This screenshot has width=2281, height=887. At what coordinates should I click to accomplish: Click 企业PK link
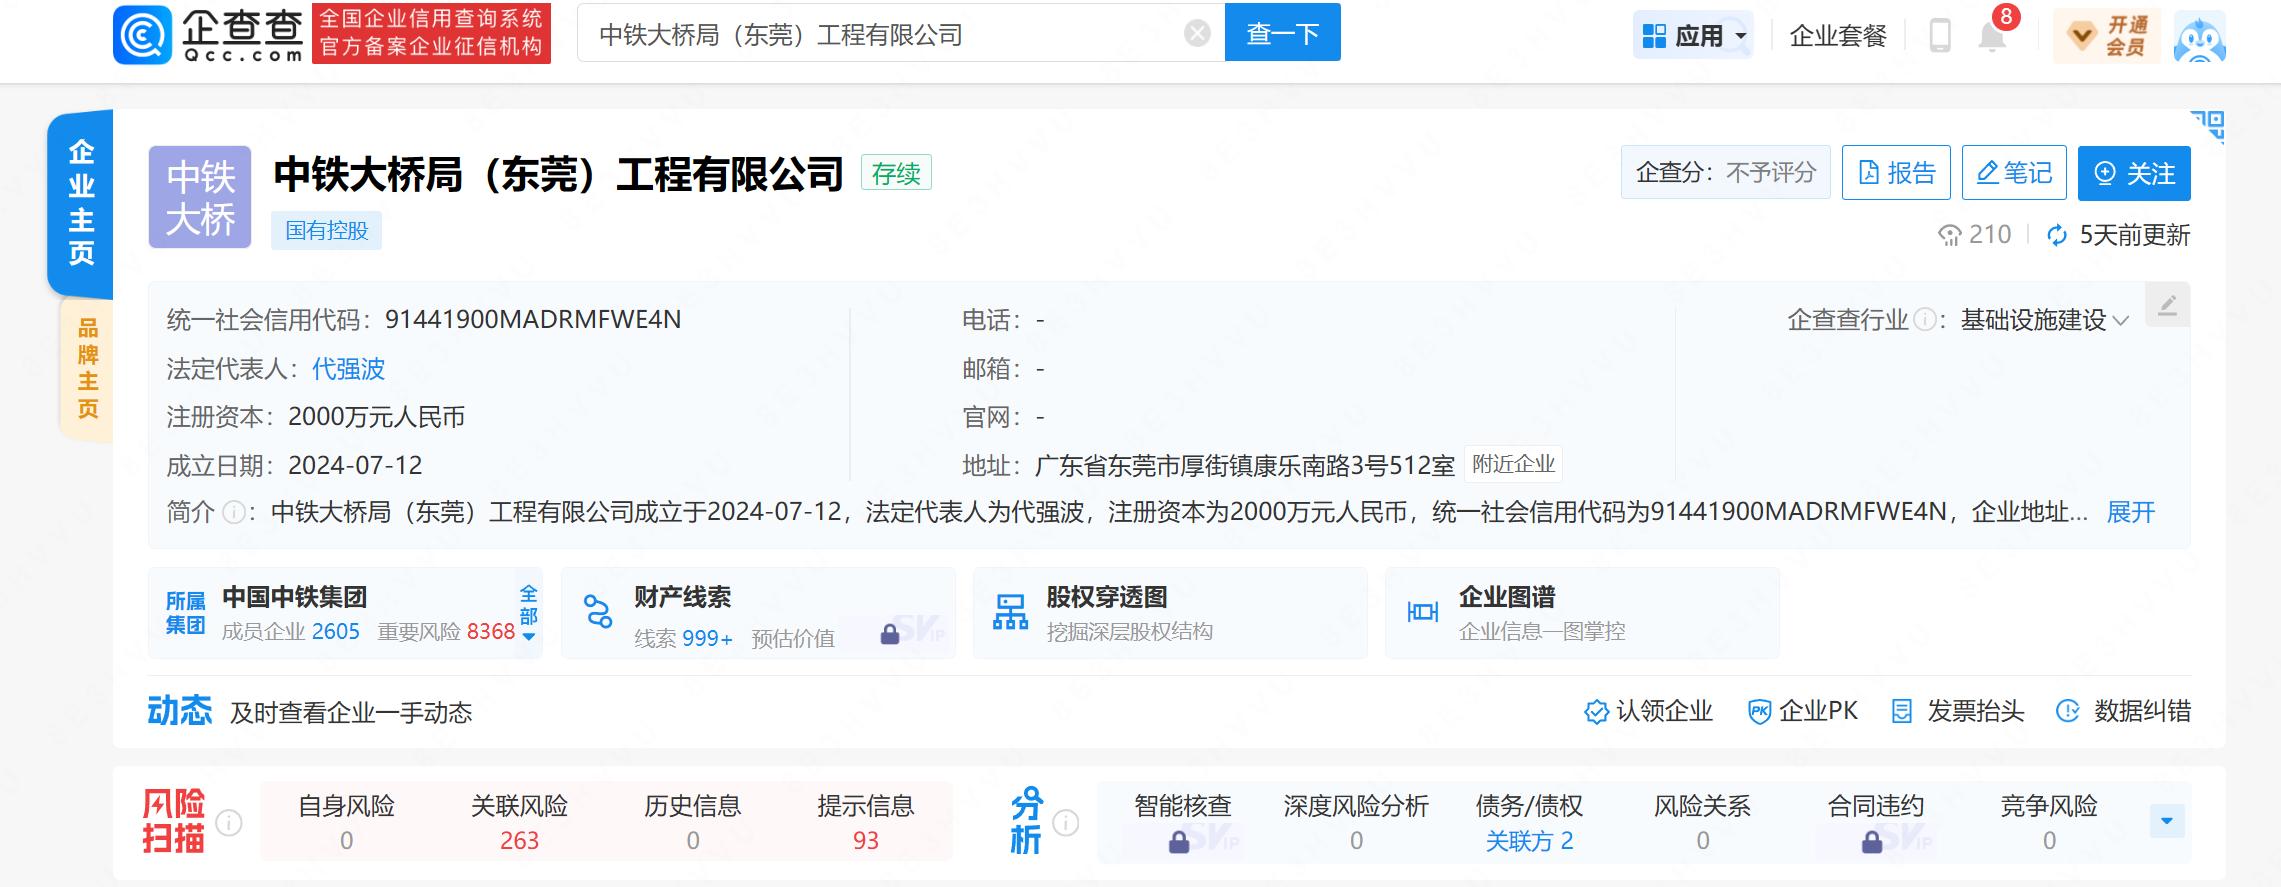(1803, 711)
